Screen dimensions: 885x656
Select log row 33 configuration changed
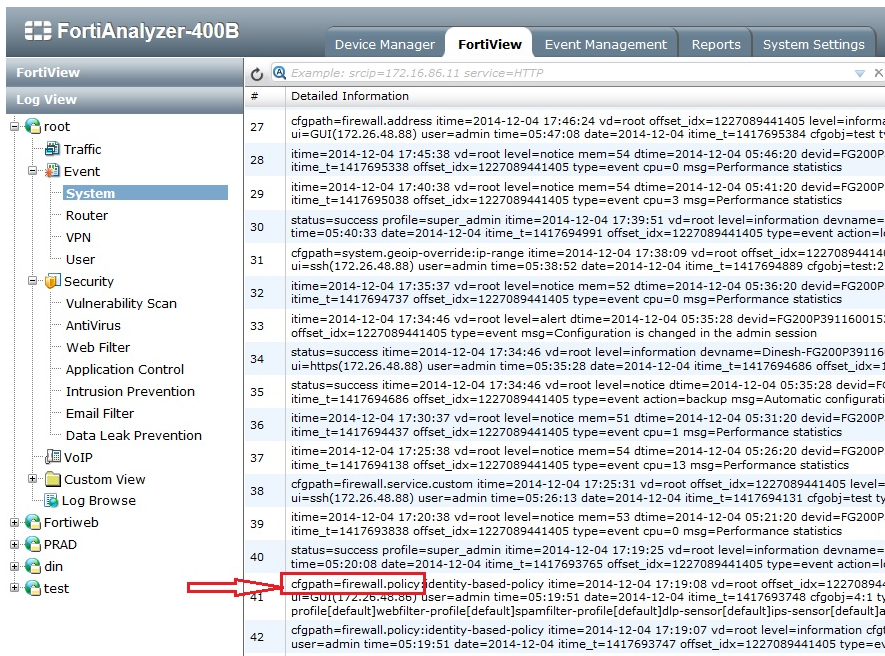click(x=565, y=326)
